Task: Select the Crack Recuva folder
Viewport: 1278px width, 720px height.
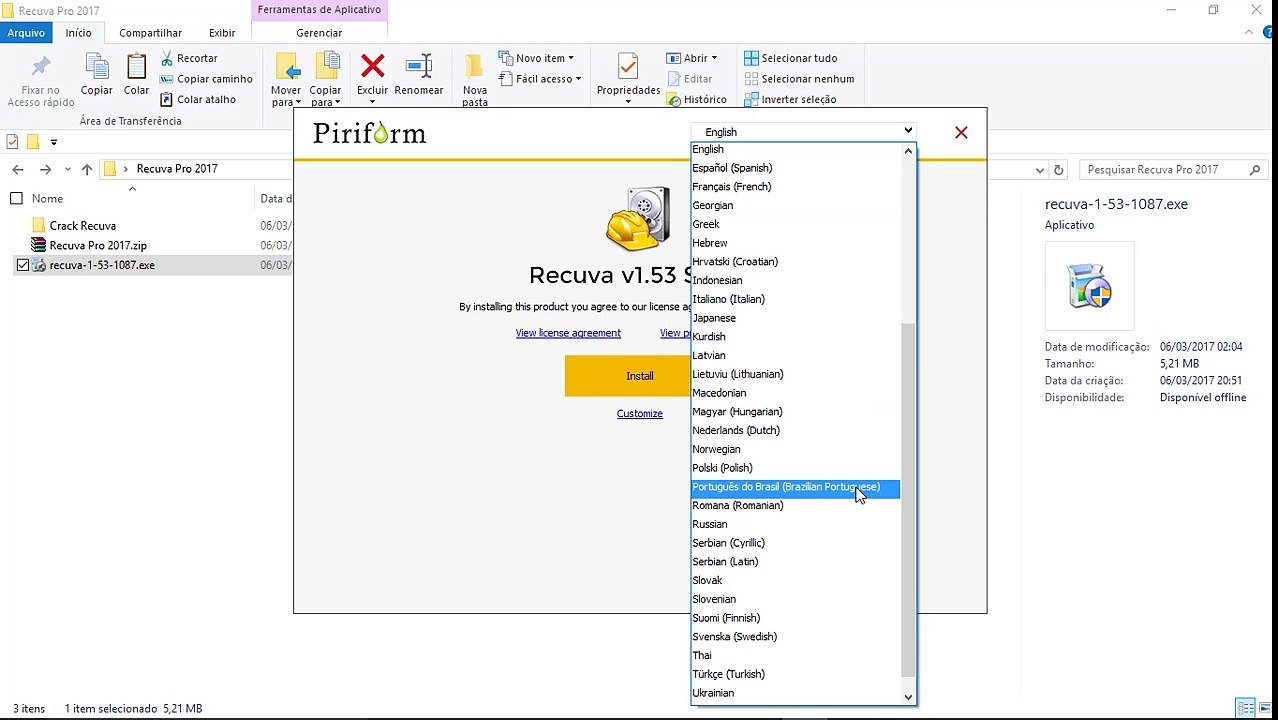Action: 83,226
